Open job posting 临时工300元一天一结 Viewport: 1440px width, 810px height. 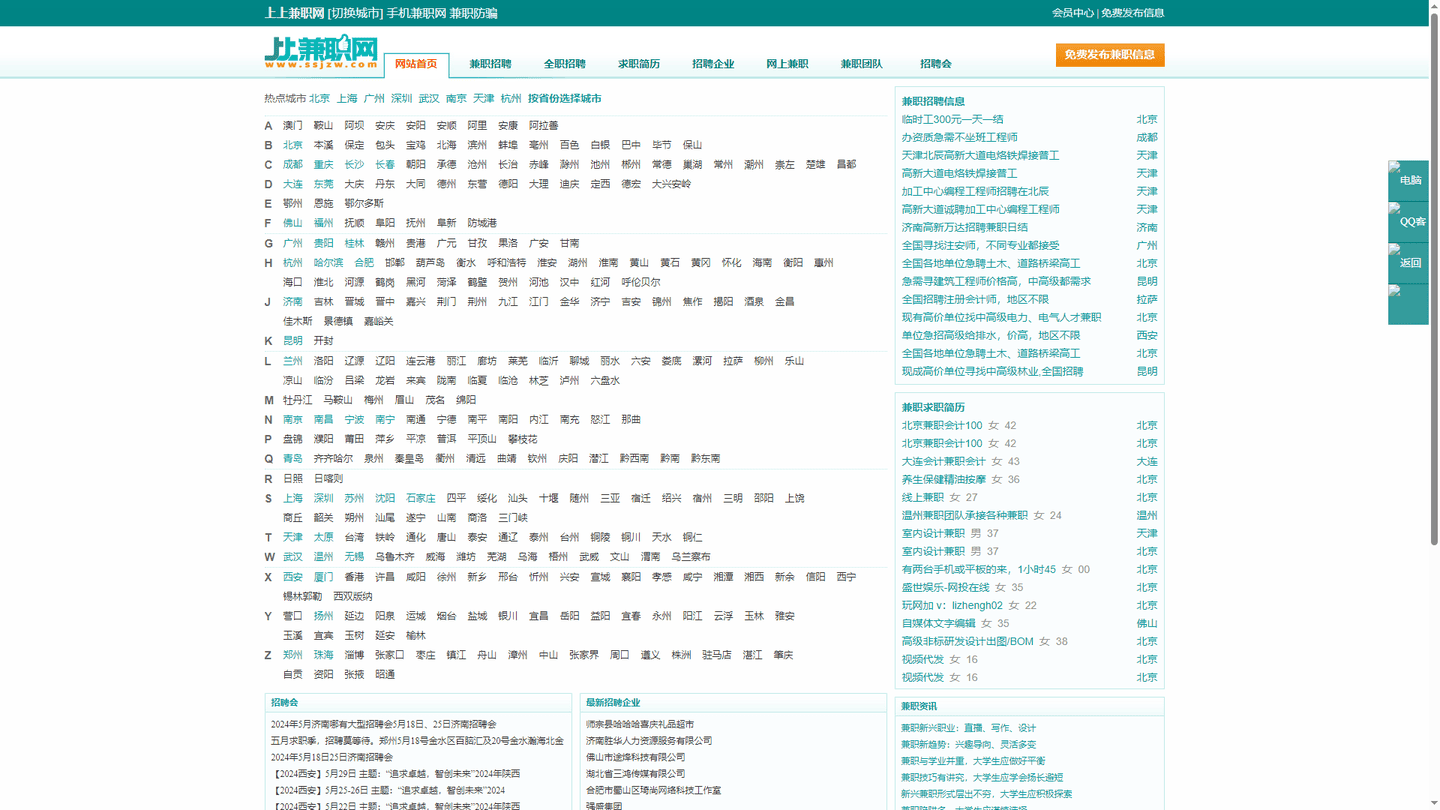click(952, 120)
